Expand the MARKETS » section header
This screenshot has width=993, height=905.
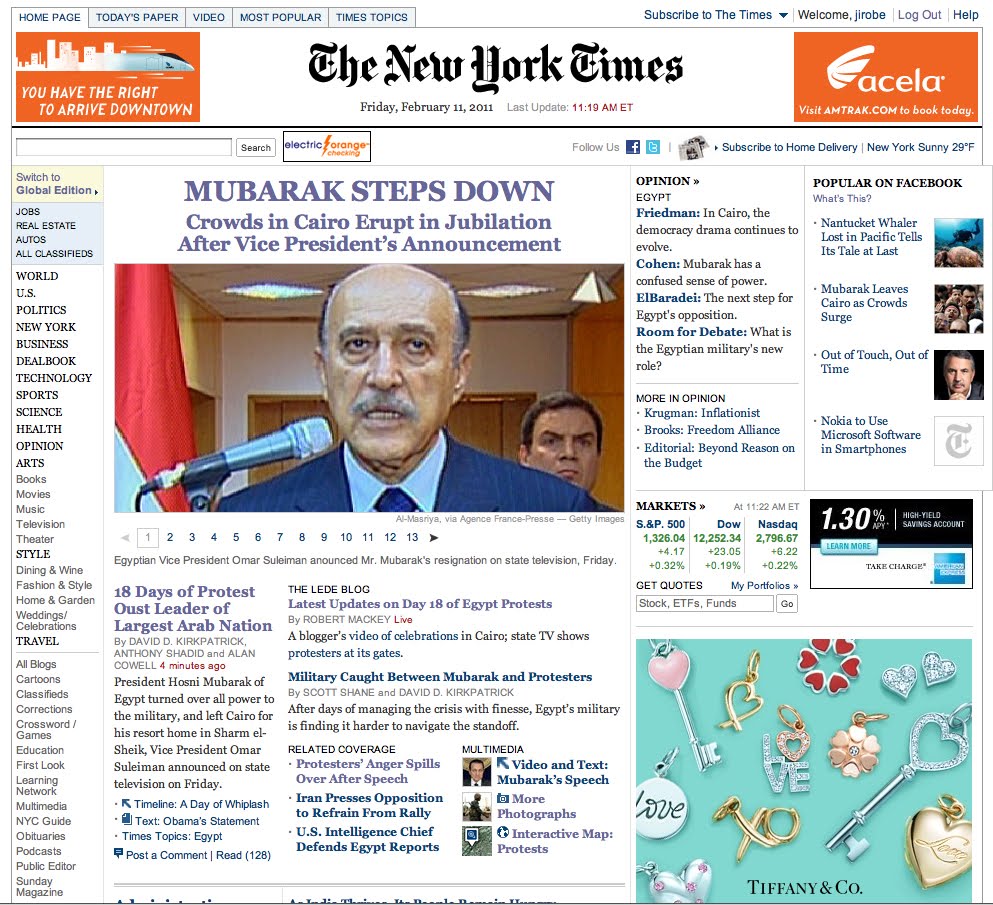(x=671, y=506)
